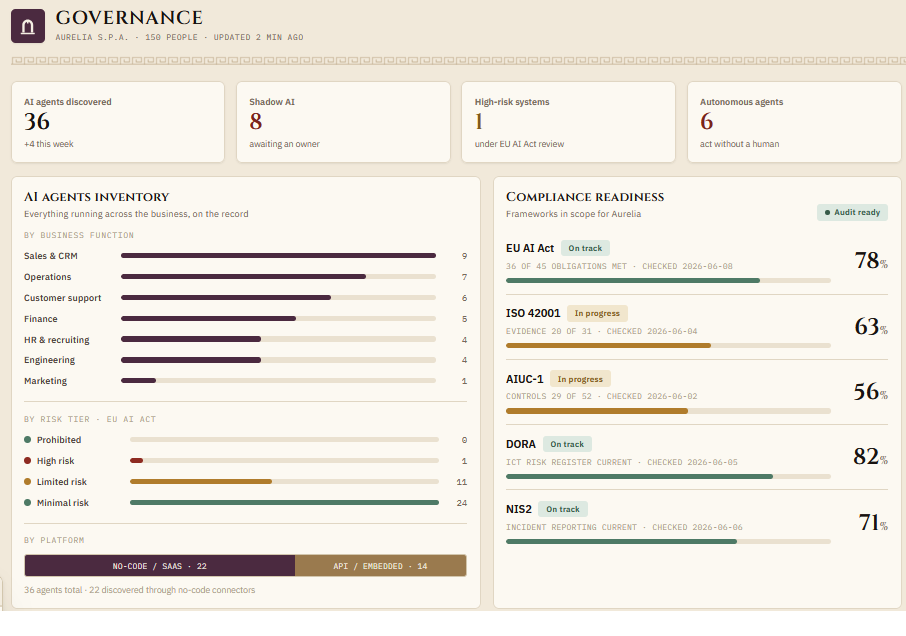The width and height of the screenshot is (906, 636).
Task: Click the Operations progress bar
Action: click(278, 277)
